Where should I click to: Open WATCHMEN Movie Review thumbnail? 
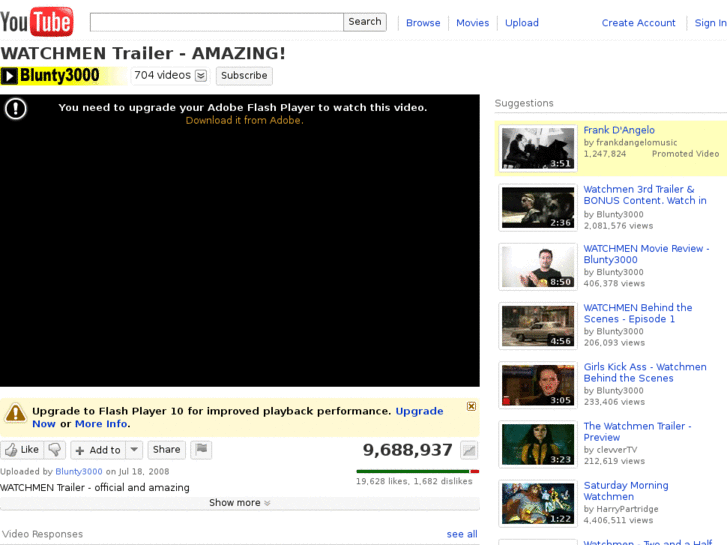tap(538, 267)
